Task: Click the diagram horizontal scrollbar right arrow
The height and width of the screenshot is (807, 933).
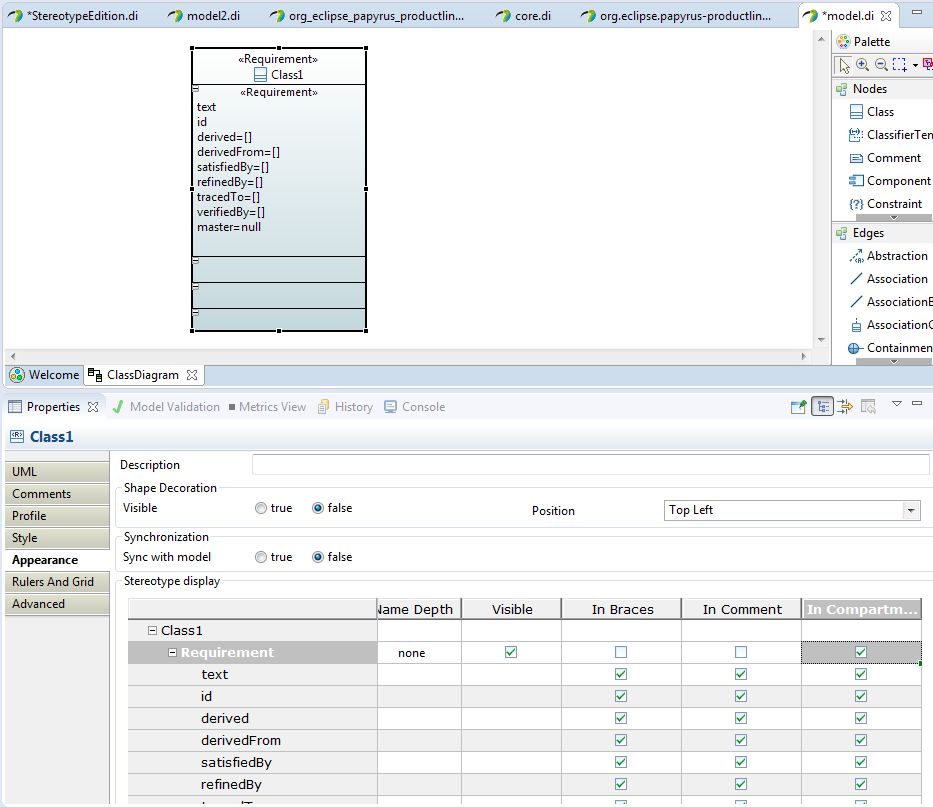Action: click(x=804, y=356)
